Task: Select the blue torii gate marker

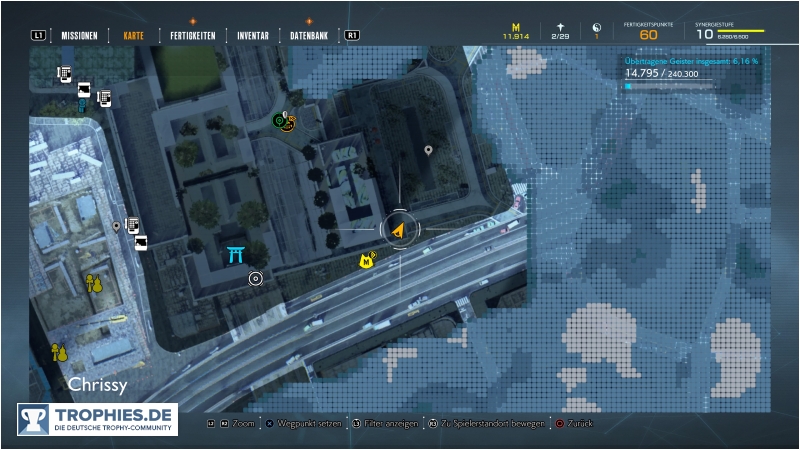Action: tap(236, 255)
